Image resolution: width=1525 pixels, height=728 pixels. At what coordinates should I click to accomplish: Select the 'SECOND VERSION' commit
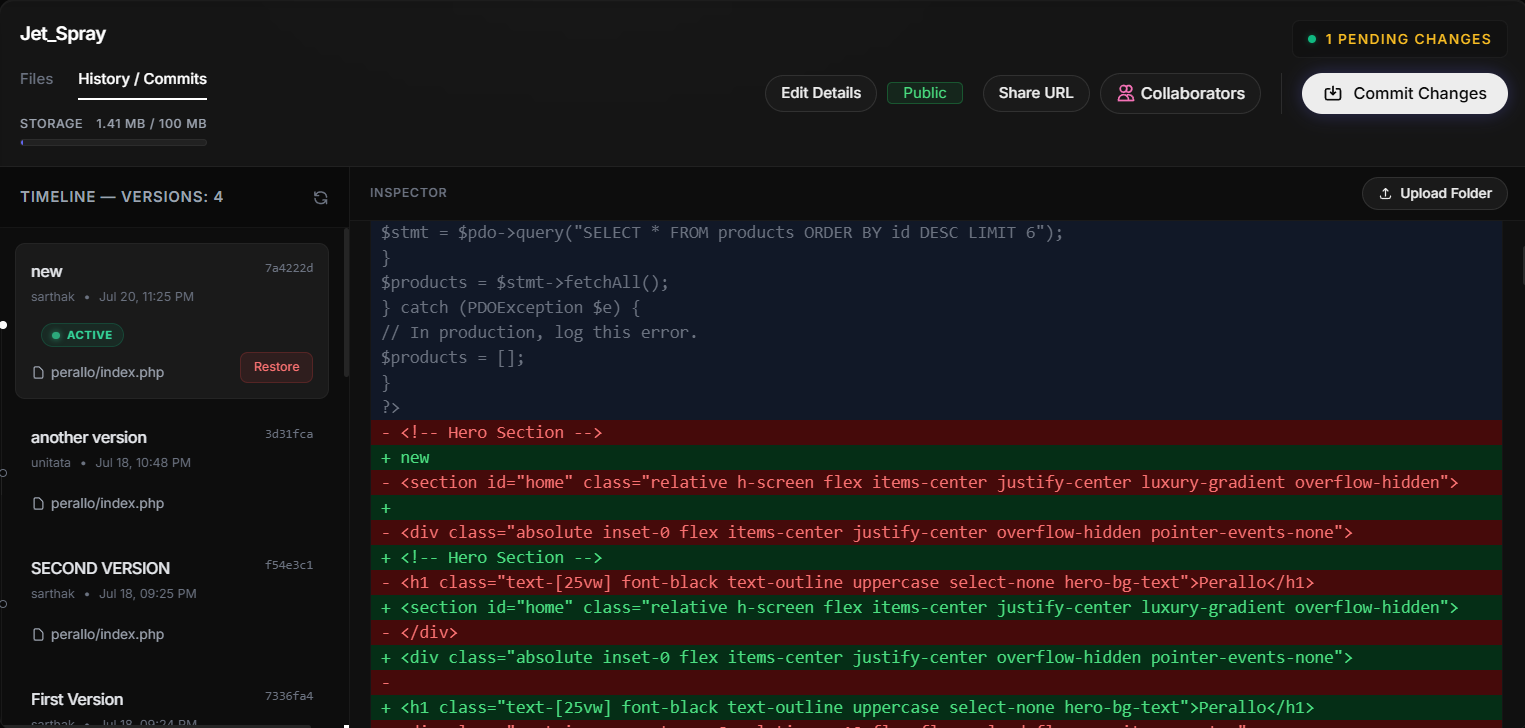(172, 600)
